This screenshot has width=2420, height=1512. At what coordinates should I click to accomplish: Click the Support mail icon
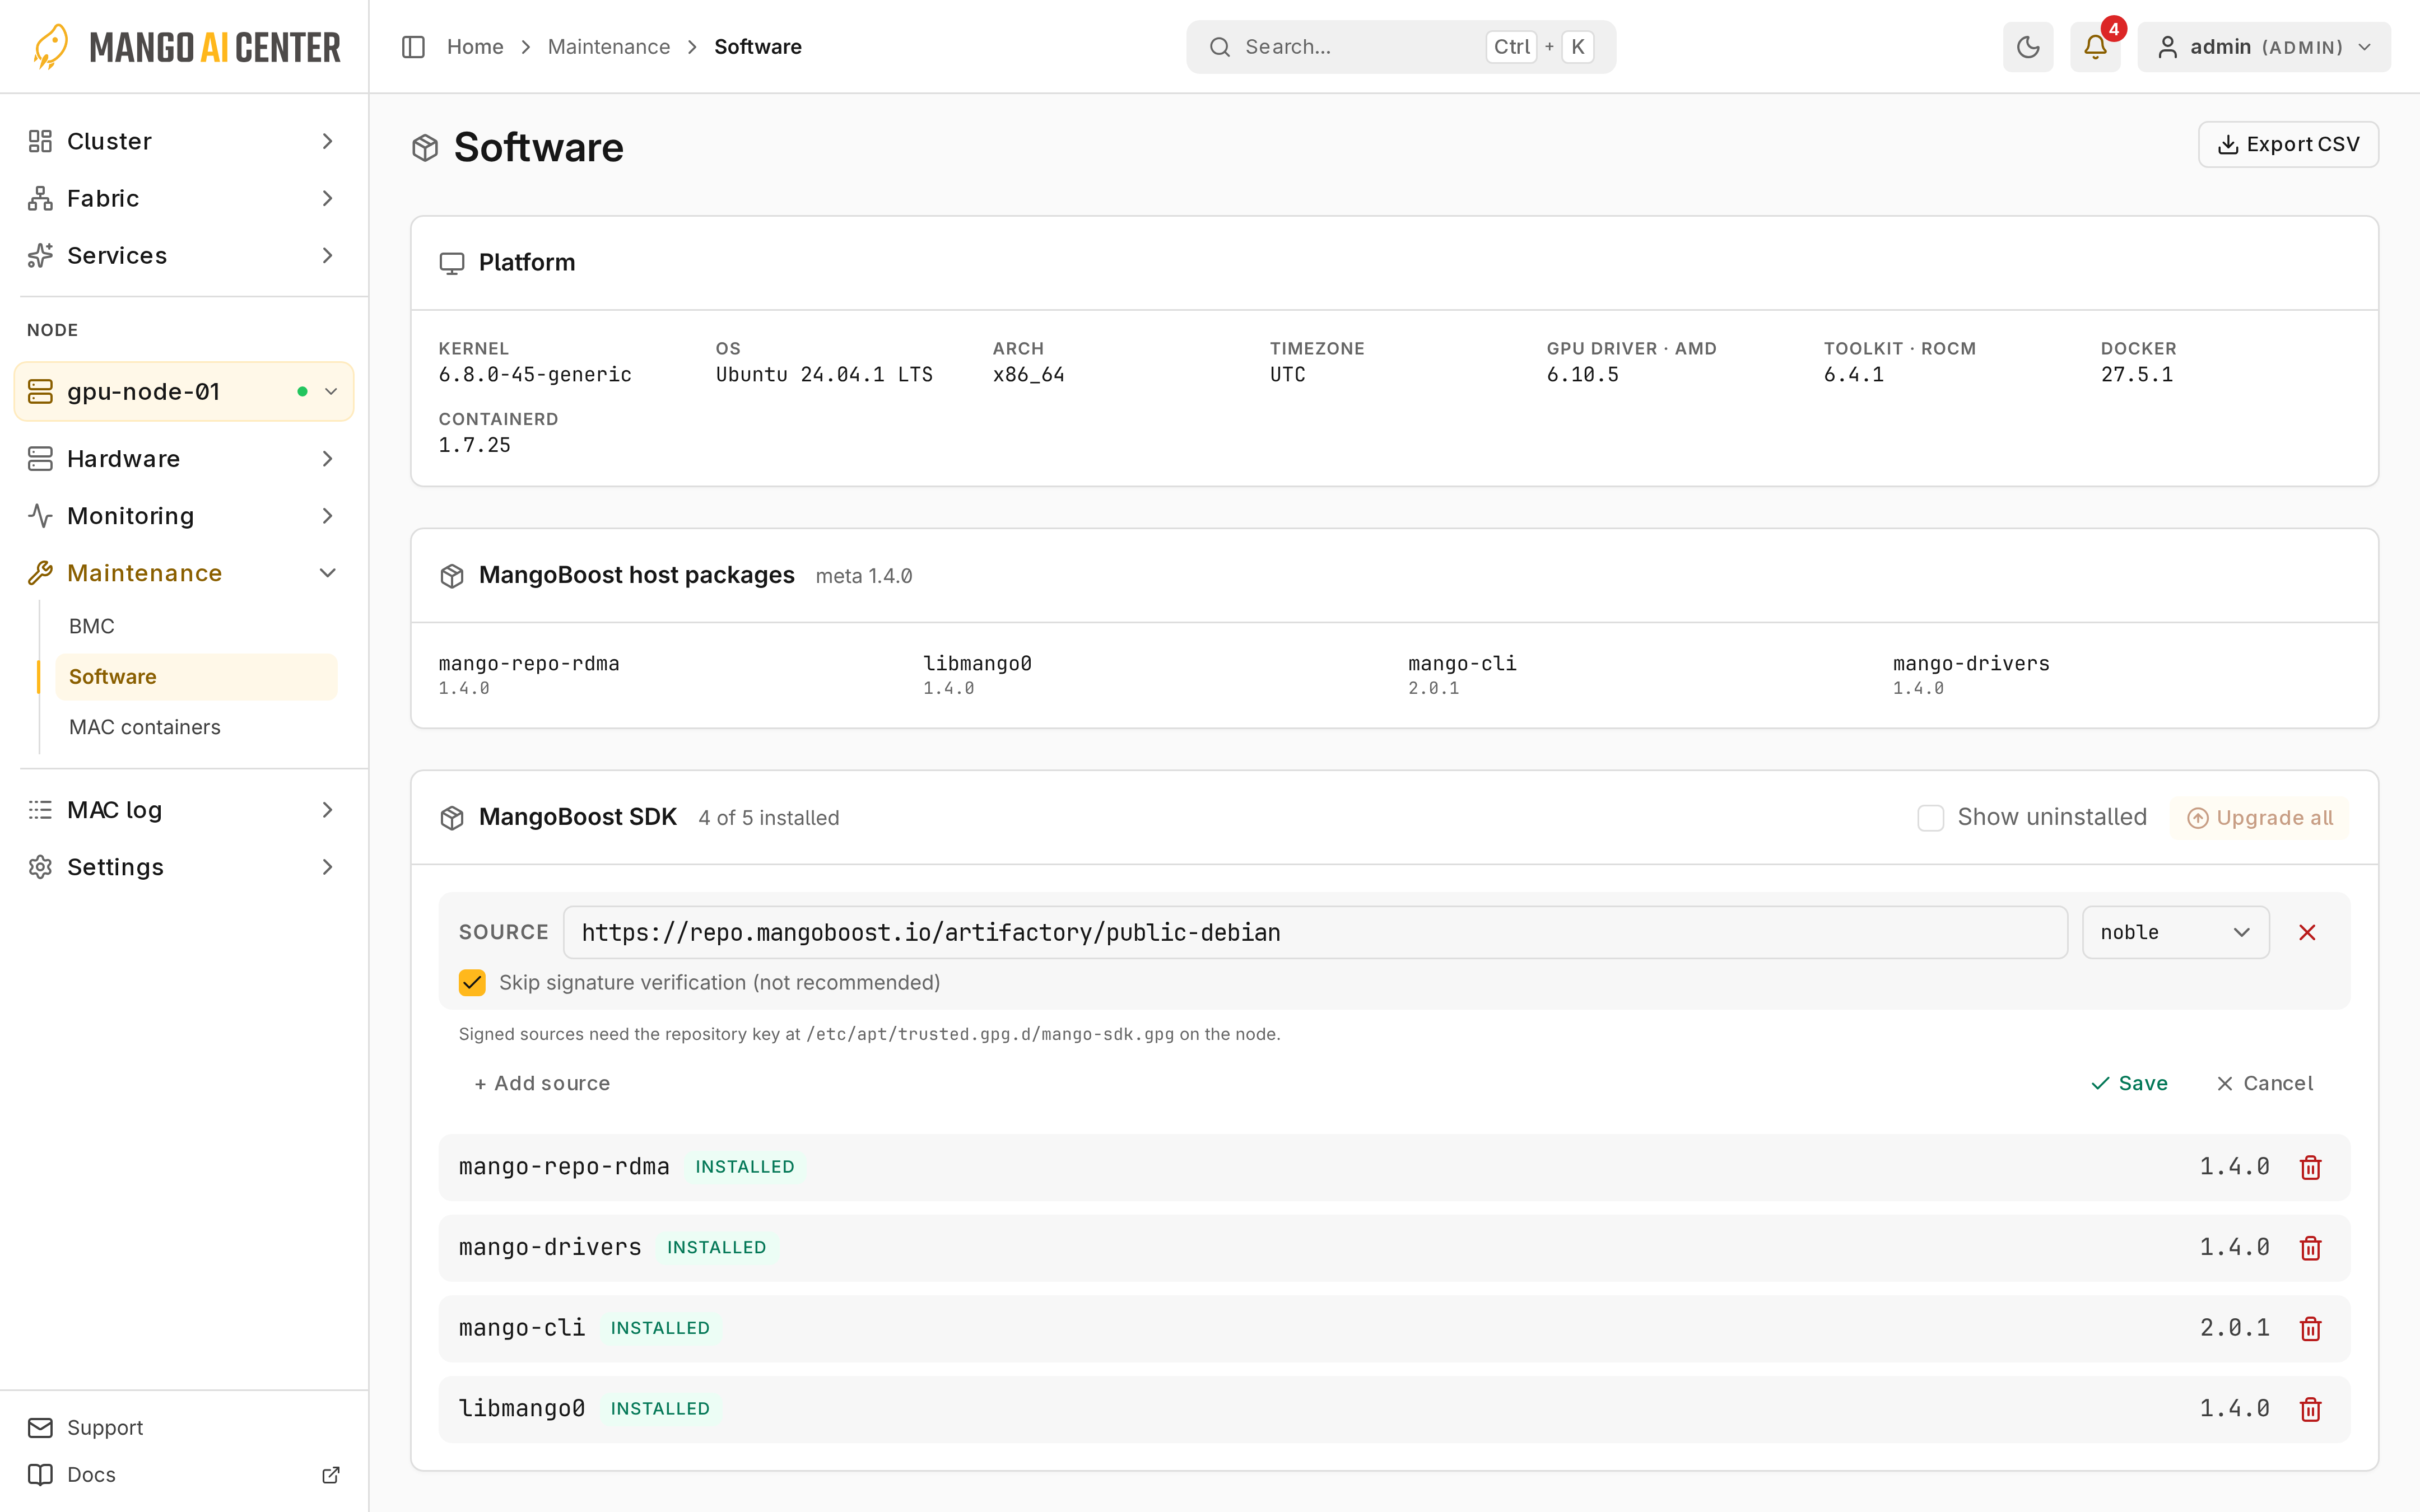[40, 1427]
